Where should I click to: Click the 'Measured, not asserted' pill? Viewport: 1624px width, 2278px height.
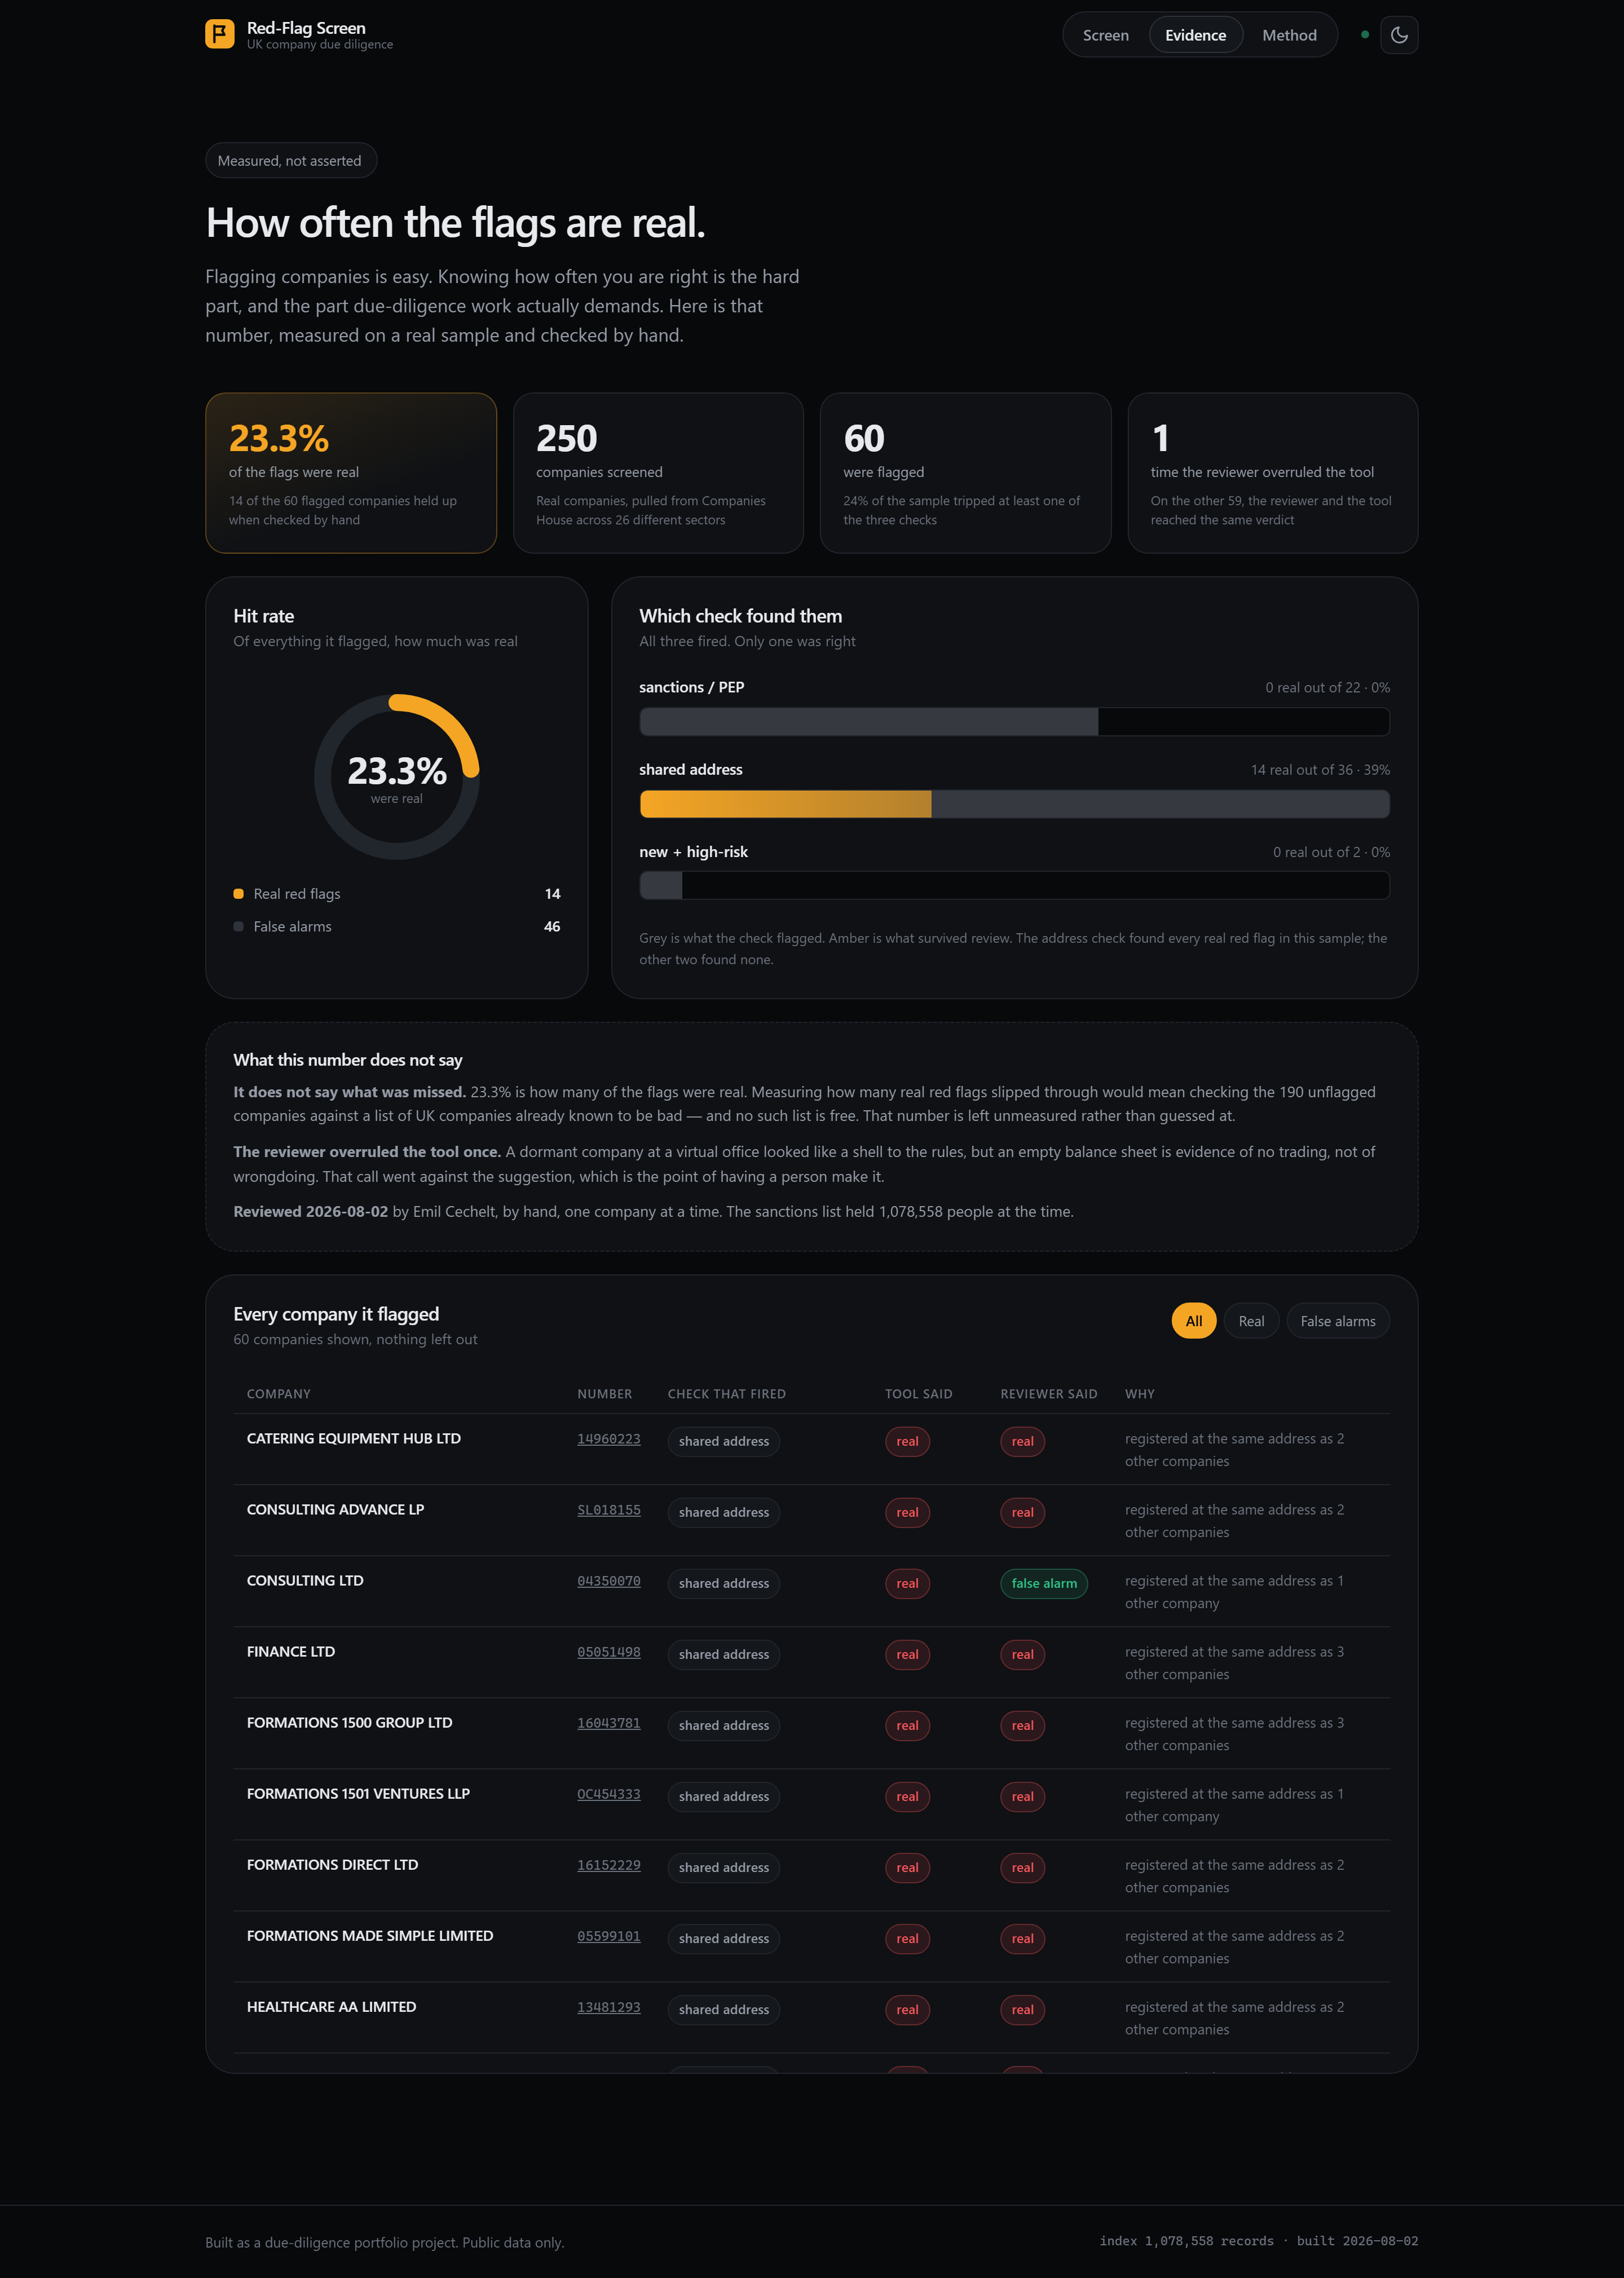290,161
